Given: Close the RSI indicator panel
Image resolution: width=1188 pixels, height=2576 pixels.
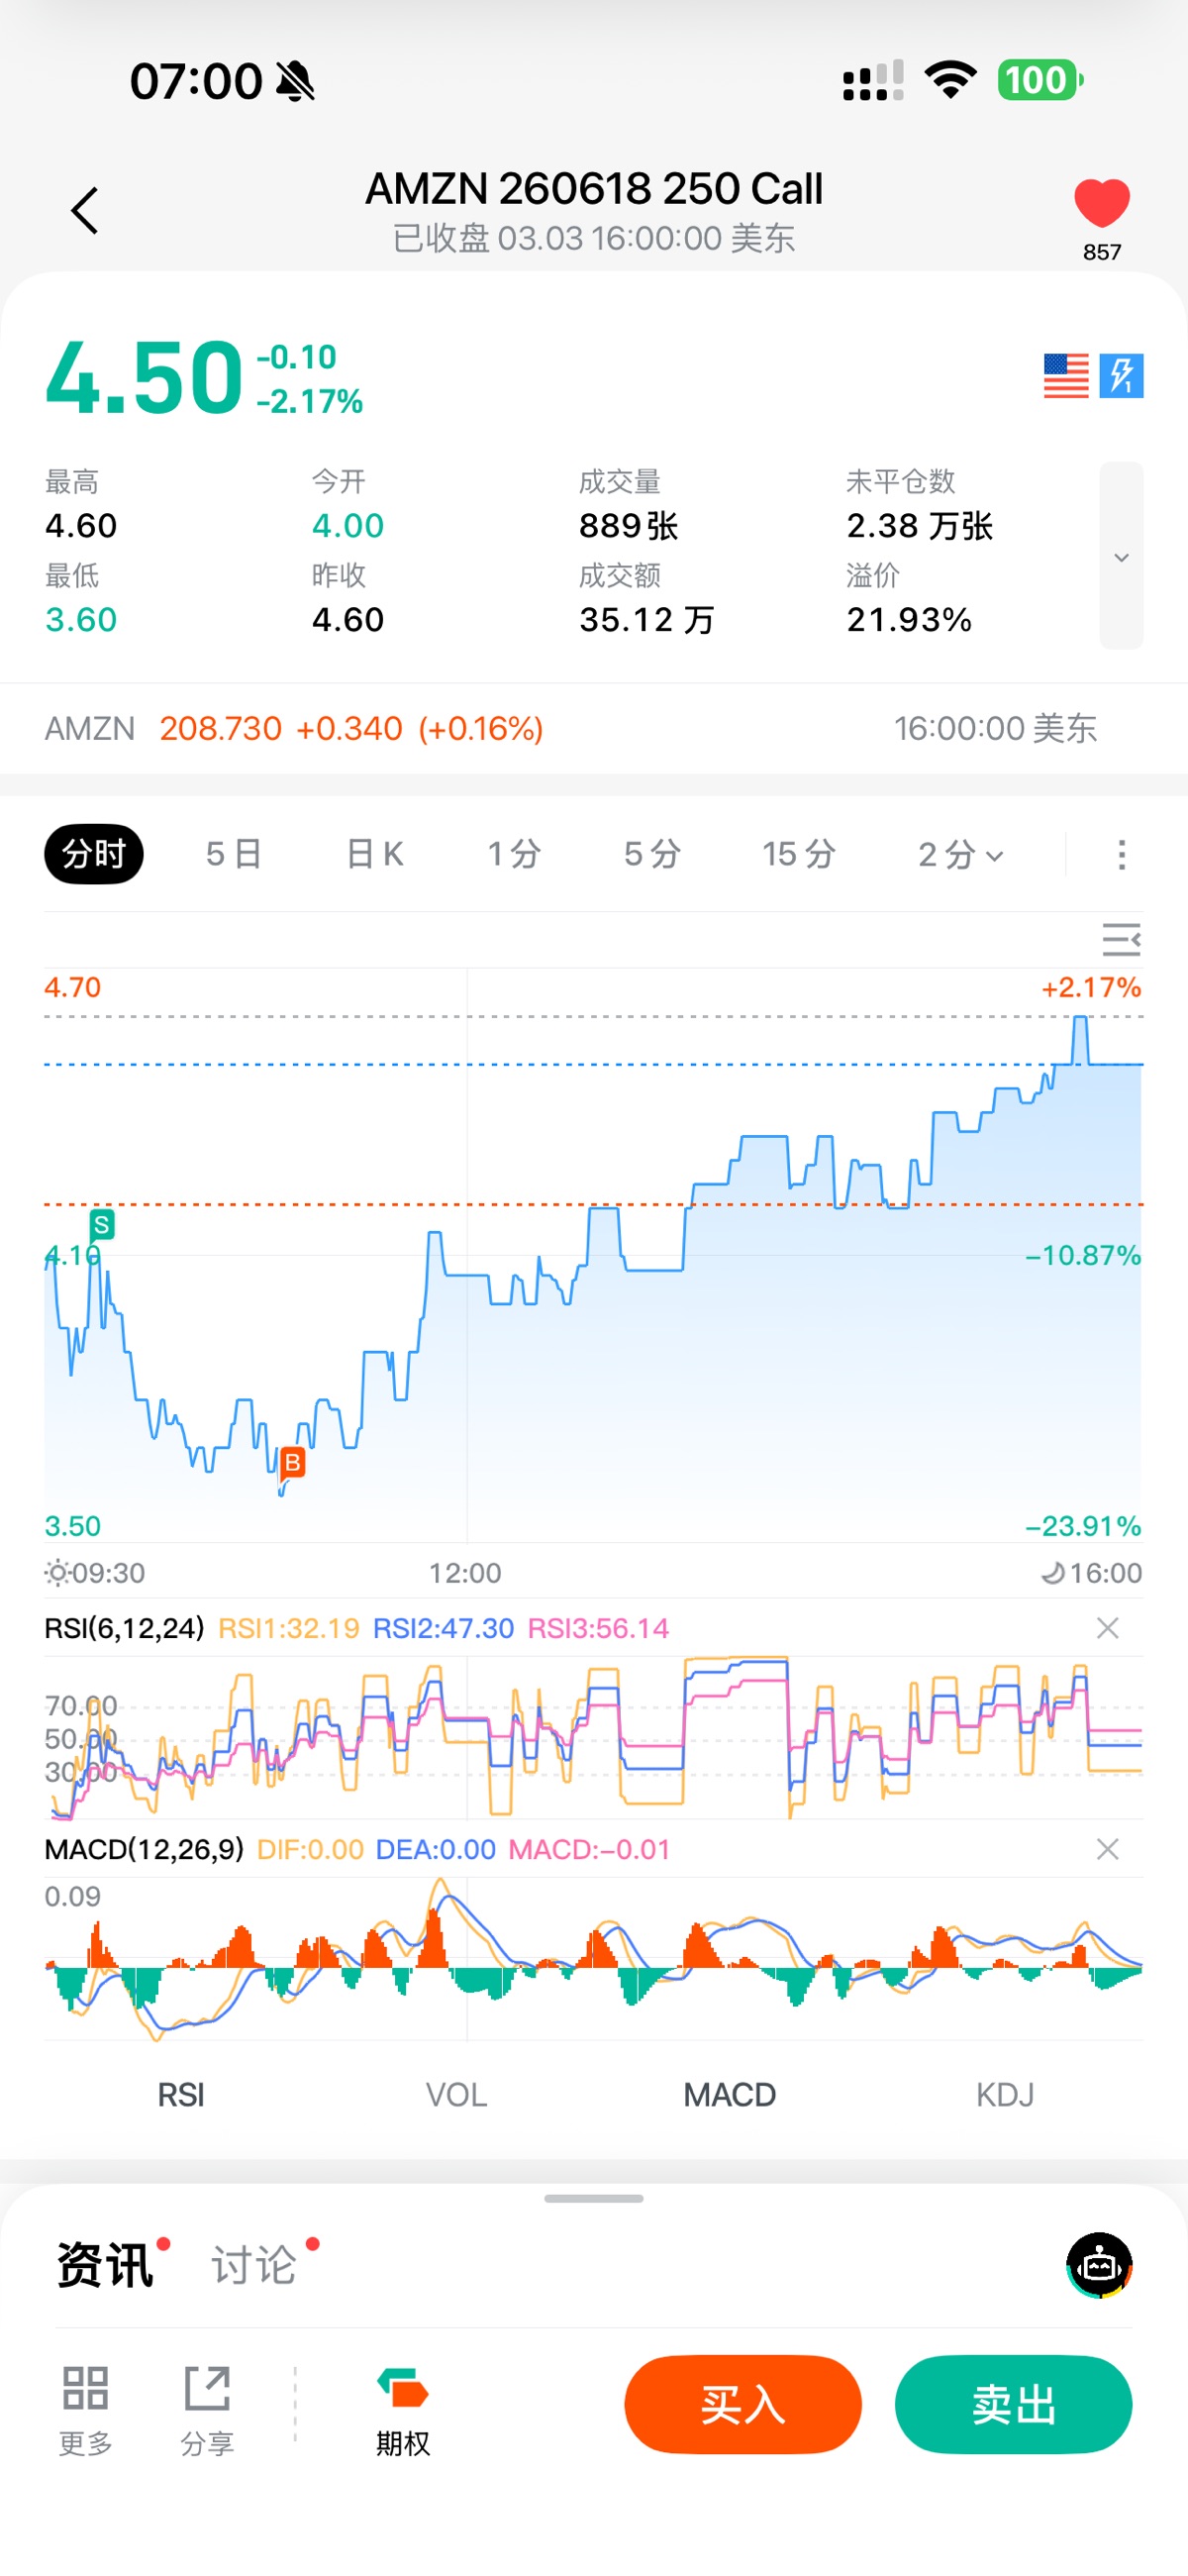Looking at the screenshot, I should tap(1107, 1629).
